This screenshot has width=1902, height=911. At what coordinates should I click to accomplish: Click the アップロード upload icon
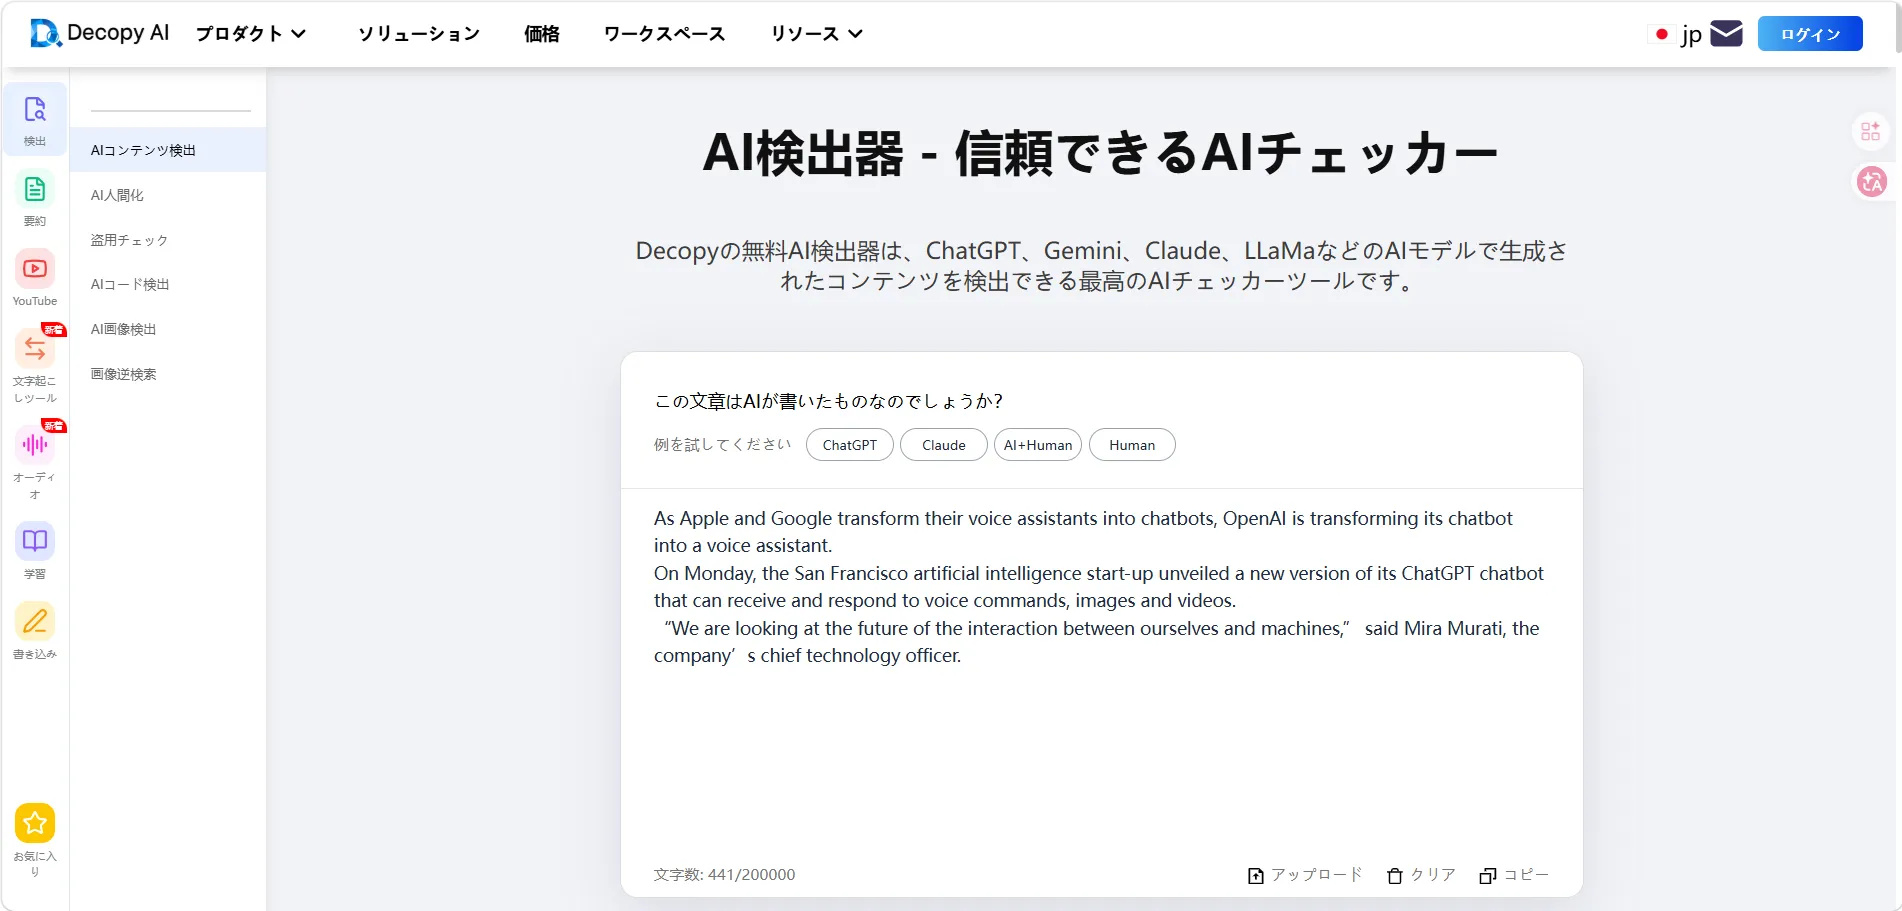pyautogui.click(x=1256, y=876)
